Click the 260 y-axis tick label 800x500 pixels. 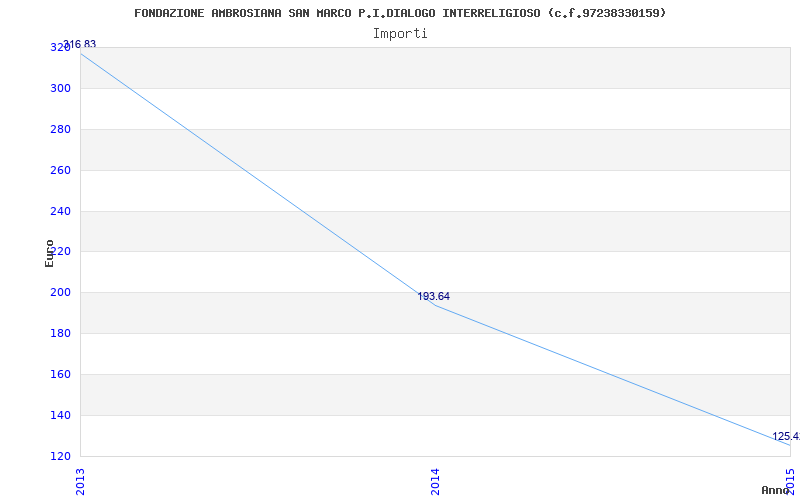click(60, 170)
